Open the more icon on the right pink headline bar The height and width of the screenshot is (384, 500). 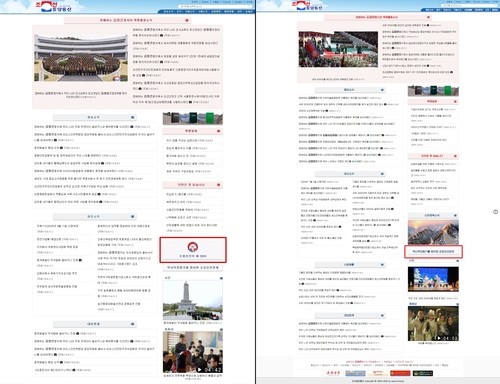coord(428,17)
